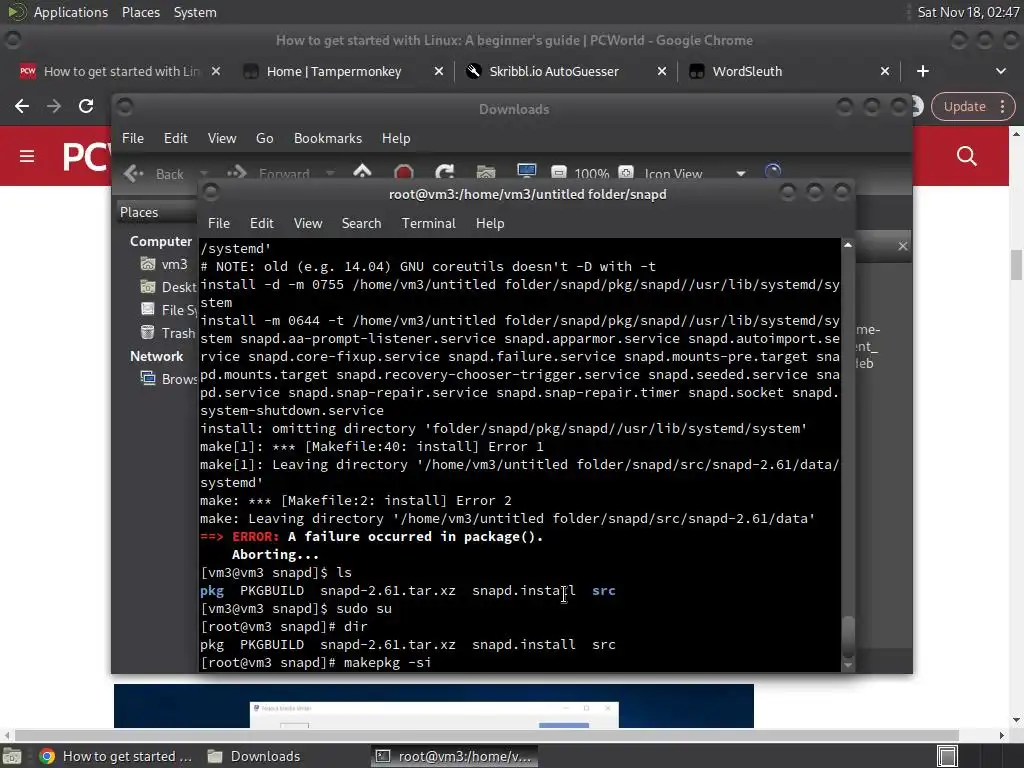Screen dimensions: 1024x768
Task: Open Downloads window File menu
Action: click(x=133, y=138)
